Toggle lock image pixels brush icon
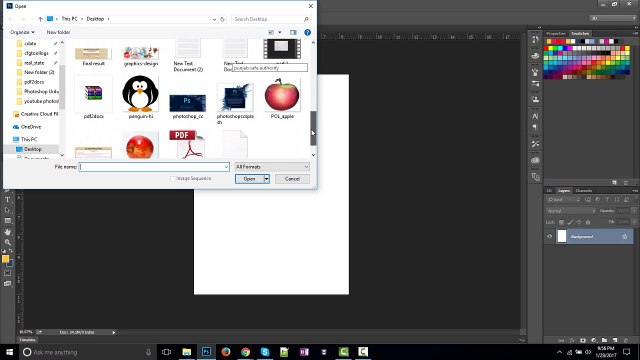The image size is (640, 360). [x=570, y=222]
